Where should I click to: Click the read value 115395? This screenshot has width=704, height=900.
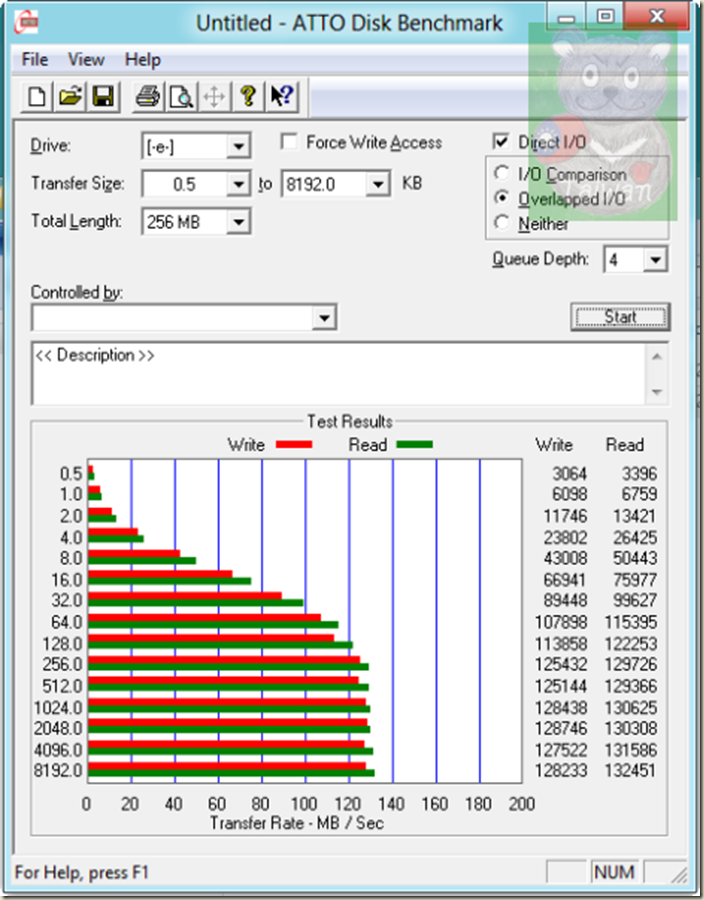[631, 622]
